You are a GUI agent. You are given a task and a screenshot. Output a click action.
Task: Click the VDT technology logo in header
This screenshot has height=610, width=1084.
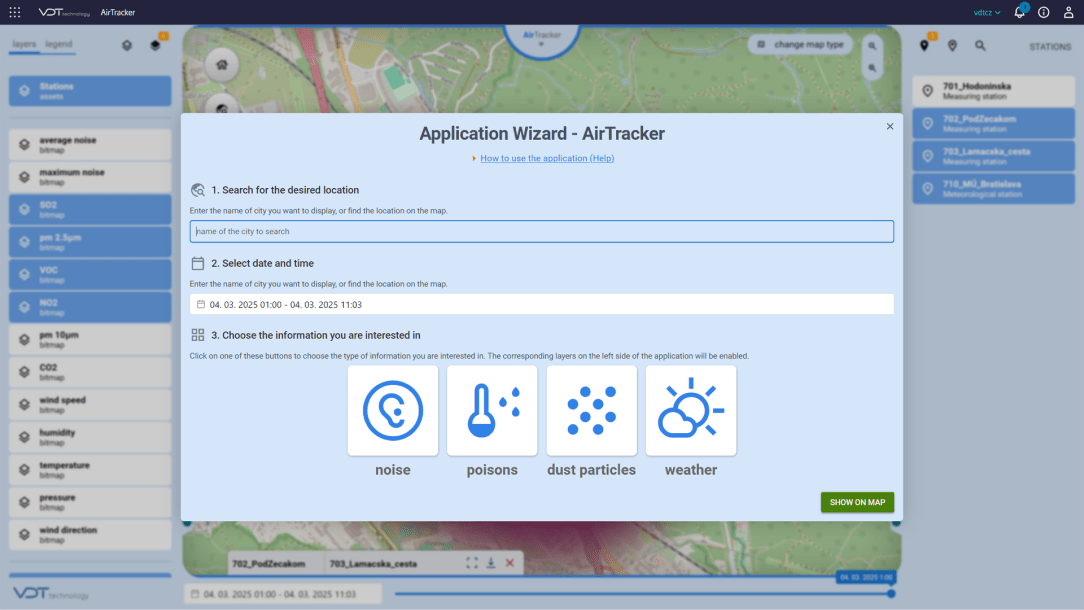[64, 12]
